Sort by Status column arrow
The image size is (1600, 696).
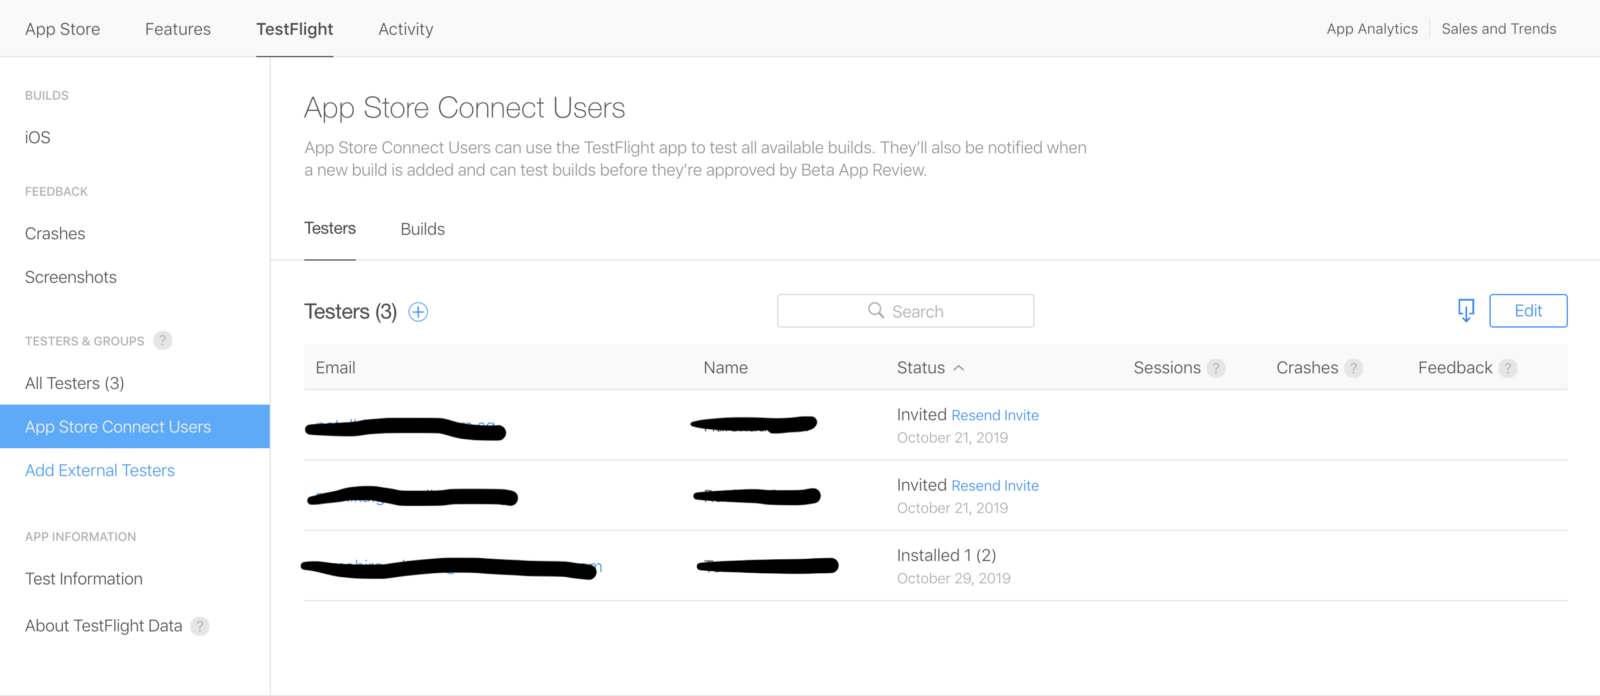(958, 368)
